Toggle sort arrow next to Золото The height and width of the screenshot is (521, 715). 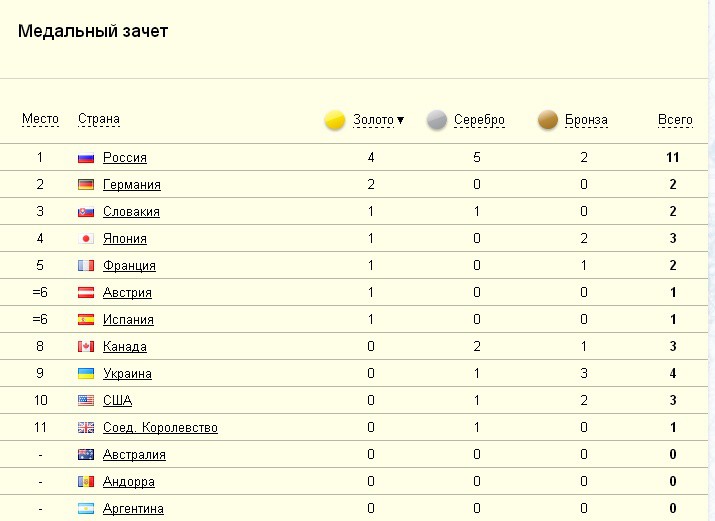(400, 120)
